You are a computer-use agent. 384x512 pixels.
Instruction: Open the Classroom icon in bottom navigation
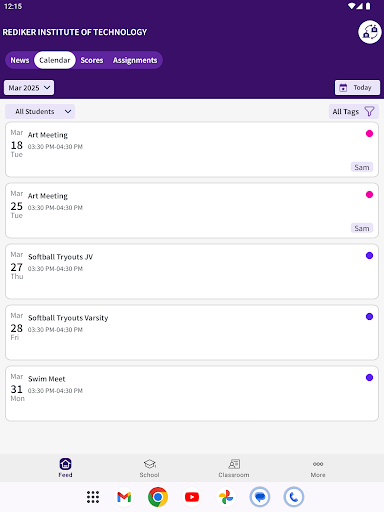pos(234,464)
